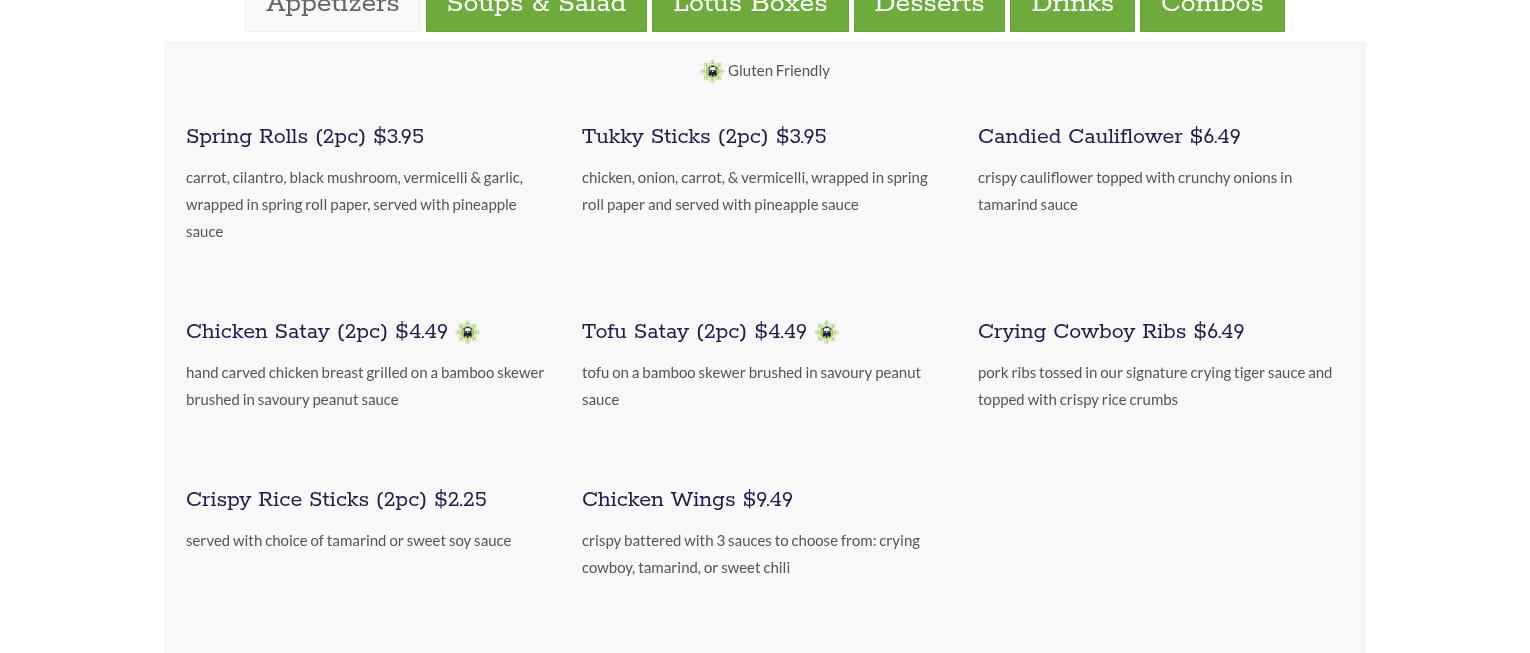Click the Crispy Rice Sticks (2pc) heading
Image resolution: width=1530 pixels, height=653 pixels.
pos(336,500)
